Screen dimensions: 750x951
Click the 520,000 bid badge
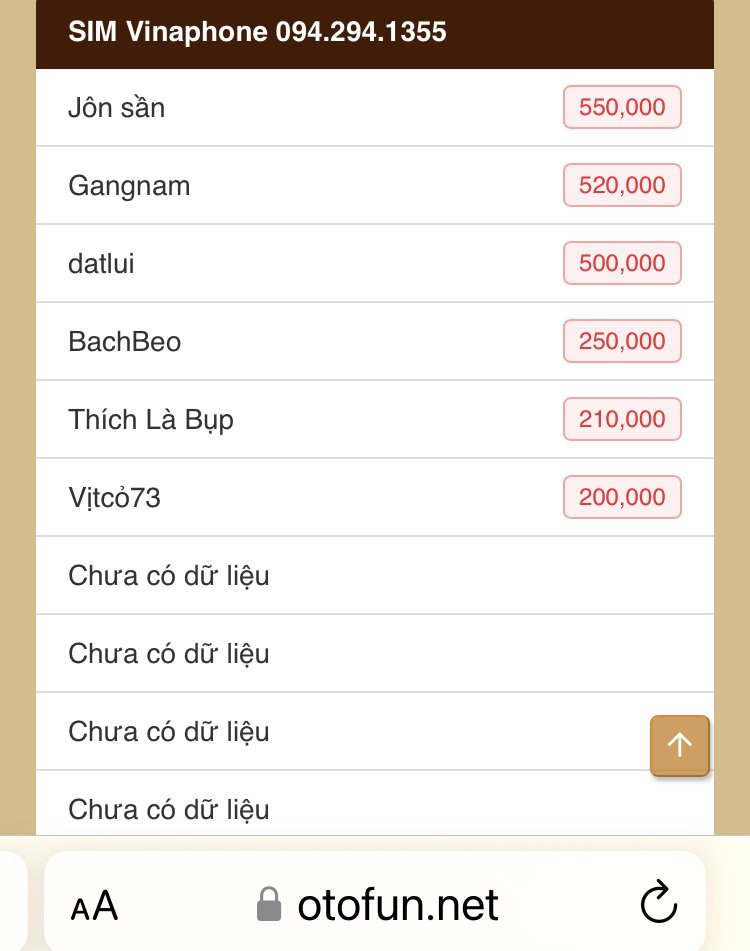pyautogui.click(x=622, y=185)
